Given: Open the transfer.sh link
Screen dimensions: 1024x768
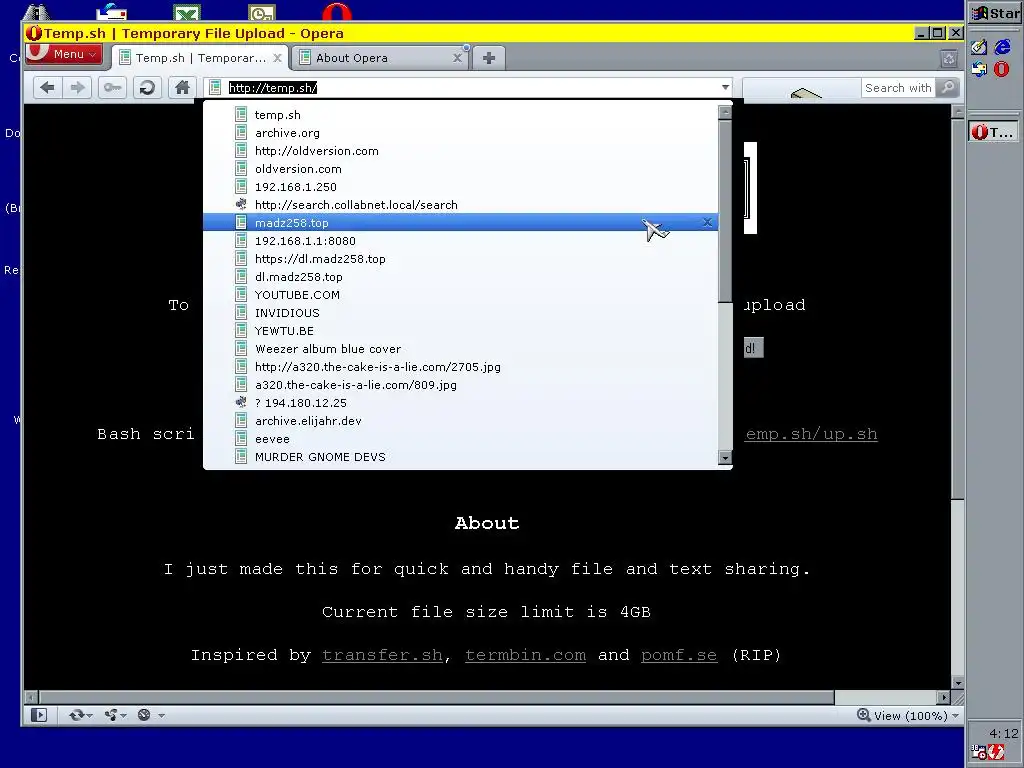Looking at the screenshot, I should [x=382, y=655].
